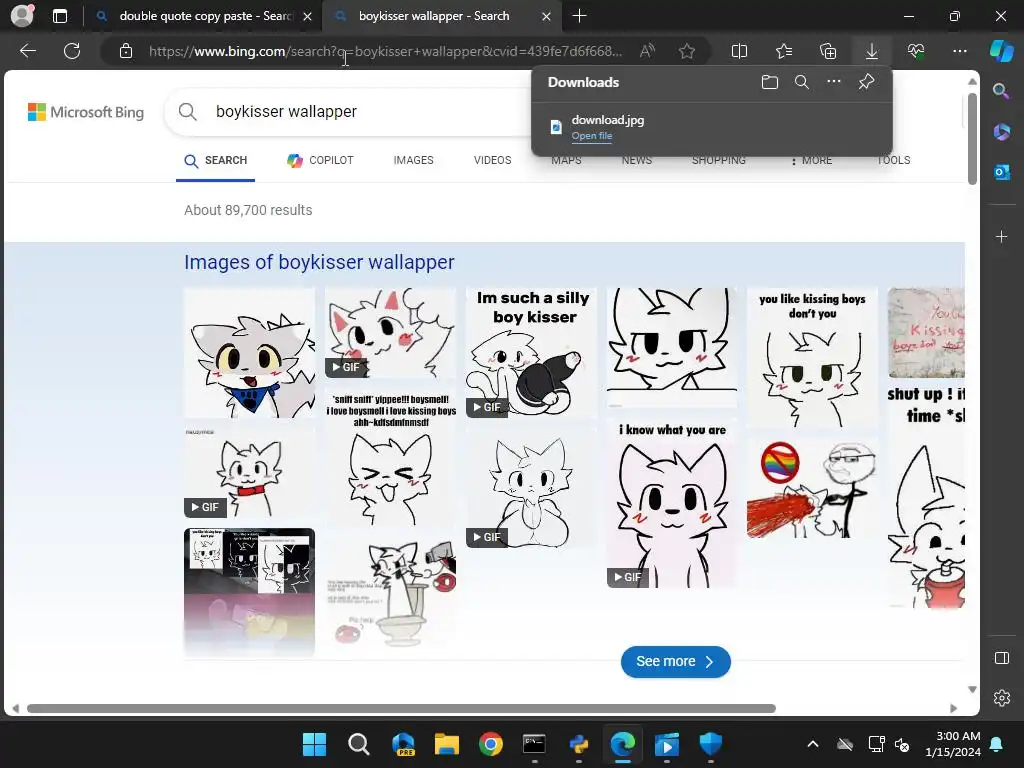Toggle the Downloads toolbar button

(871, 51)
